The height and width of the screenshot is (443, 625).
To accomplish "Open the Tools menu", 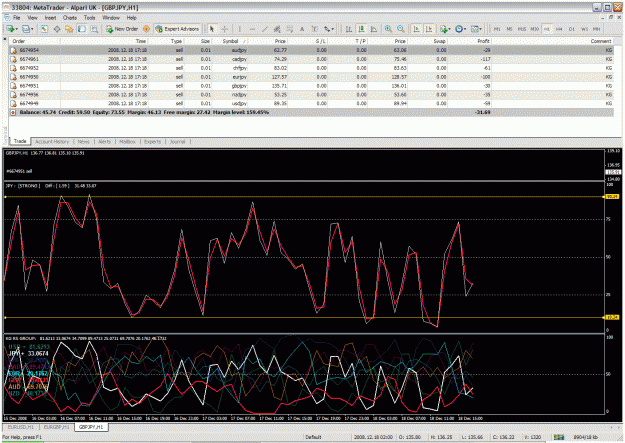I will (90, 18).
